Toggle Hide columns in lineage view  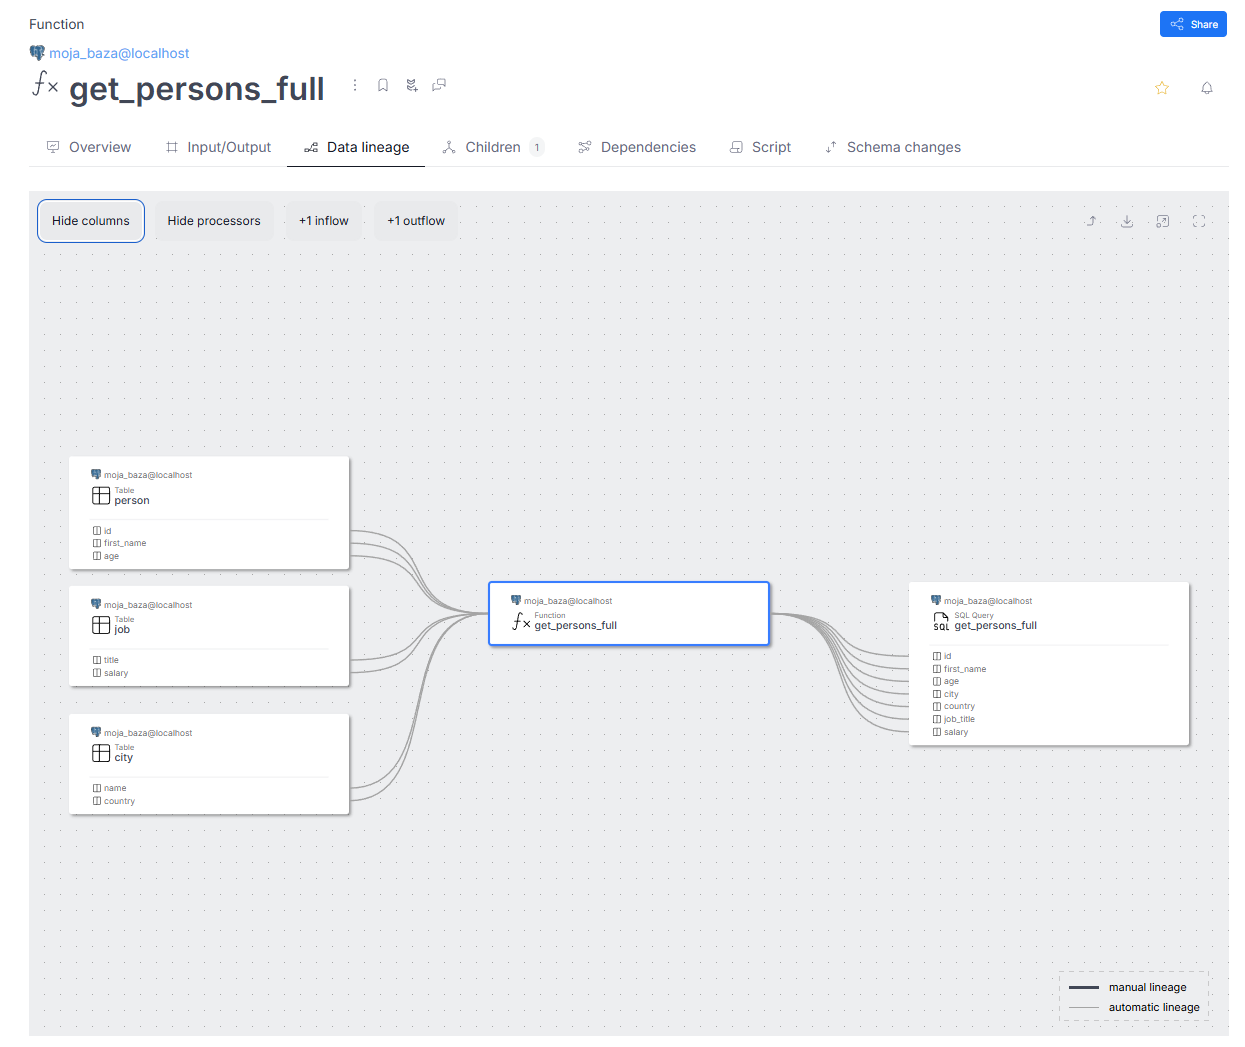point(91,221)
